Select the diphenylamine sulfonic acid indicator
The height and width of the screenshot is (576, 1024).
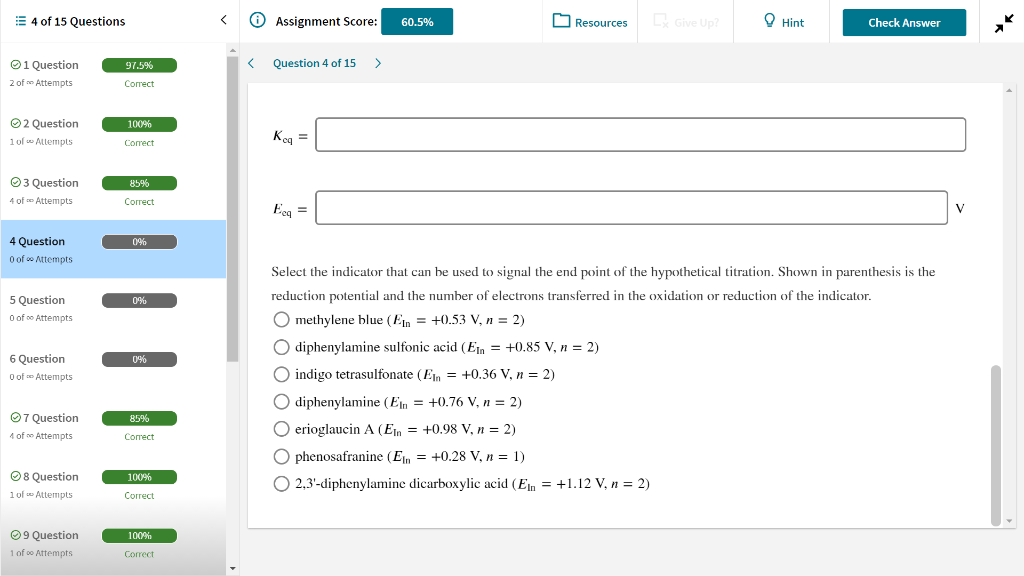tap(282, 346)
